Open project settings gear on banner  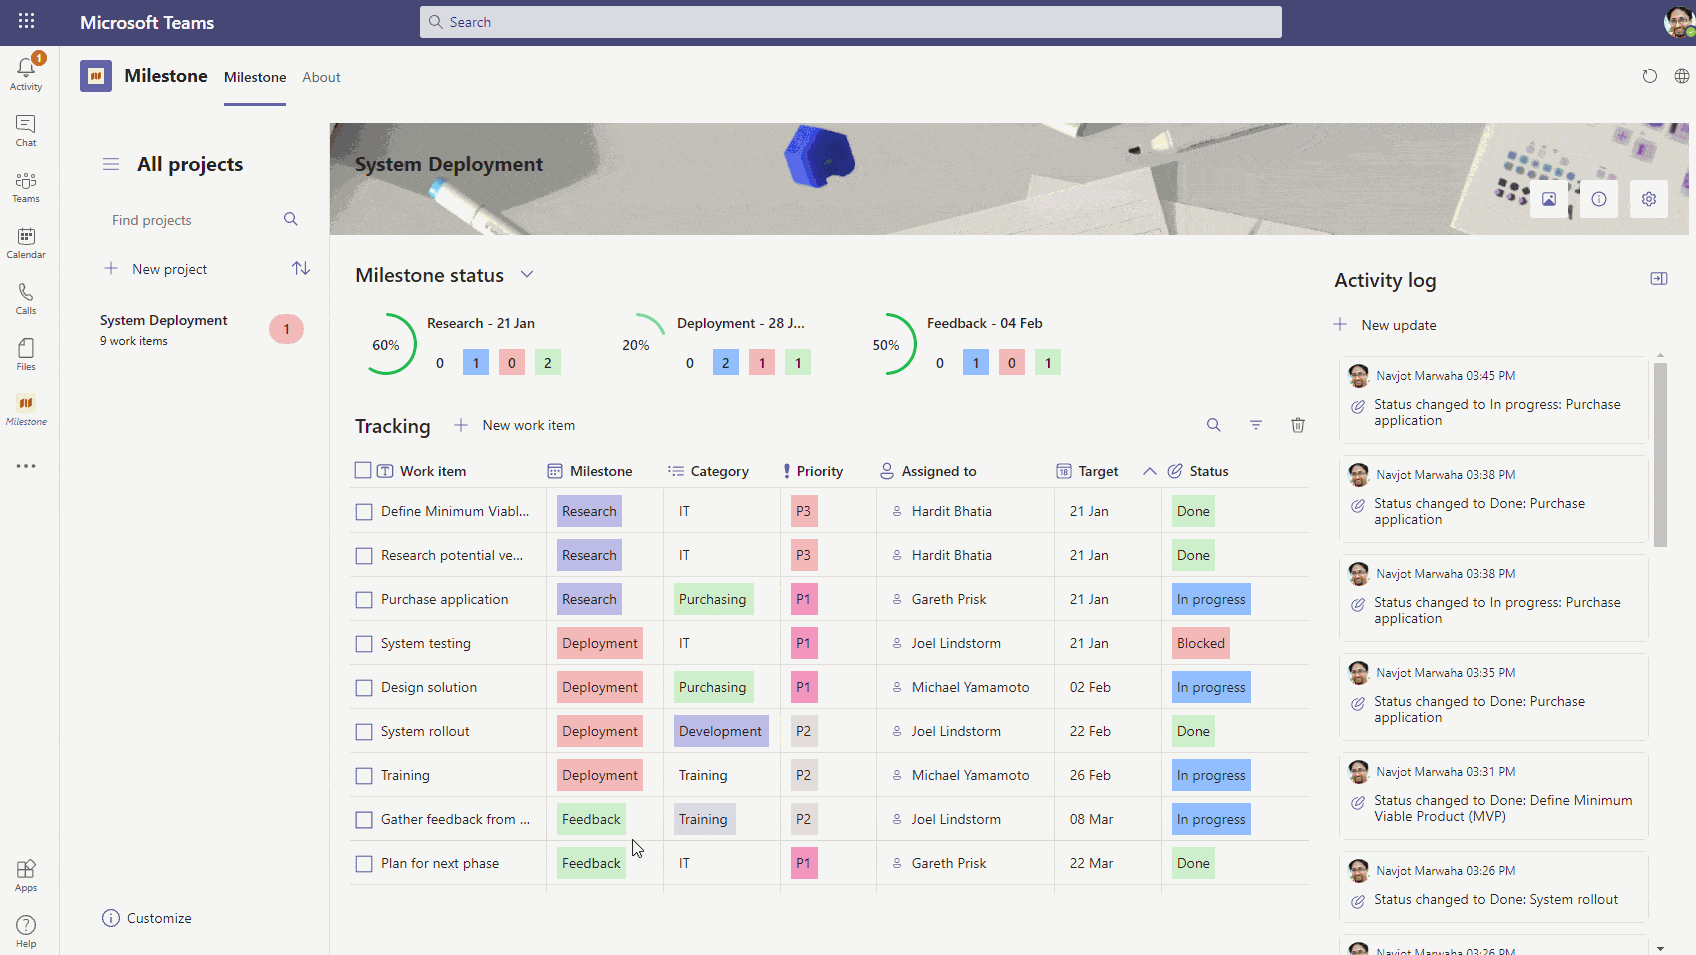click(1649, 199)
